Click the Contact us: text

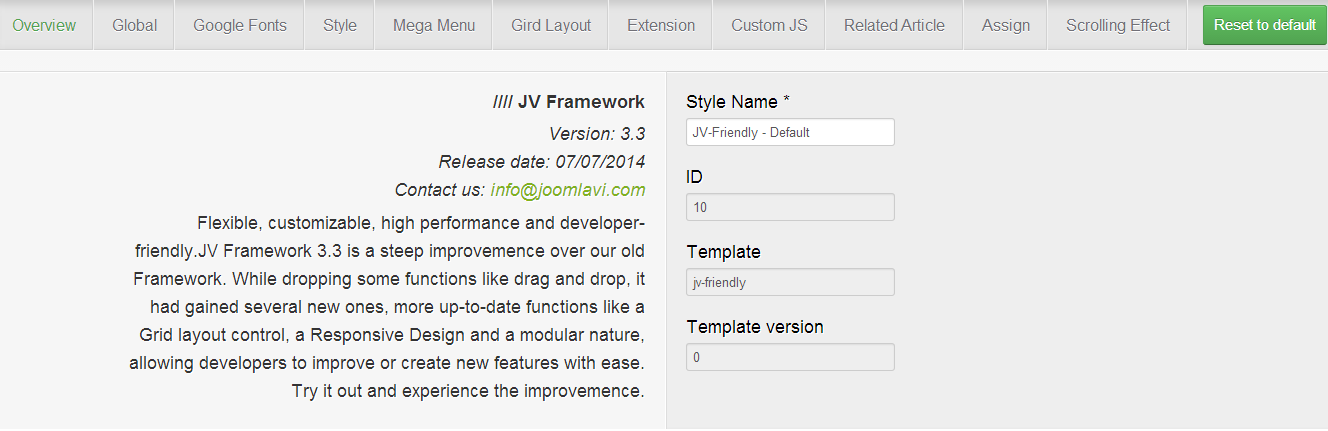coord(440,190)
